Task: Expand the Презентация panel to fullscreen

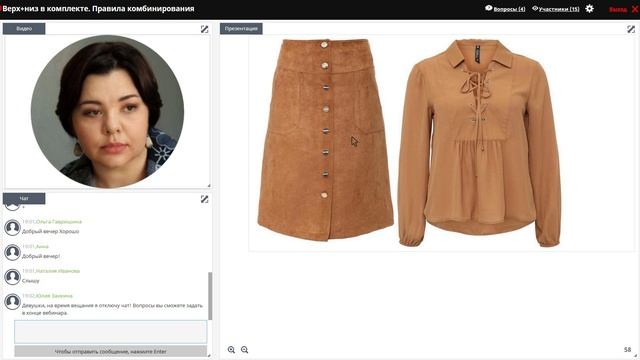Action: [x=631, y=29]
